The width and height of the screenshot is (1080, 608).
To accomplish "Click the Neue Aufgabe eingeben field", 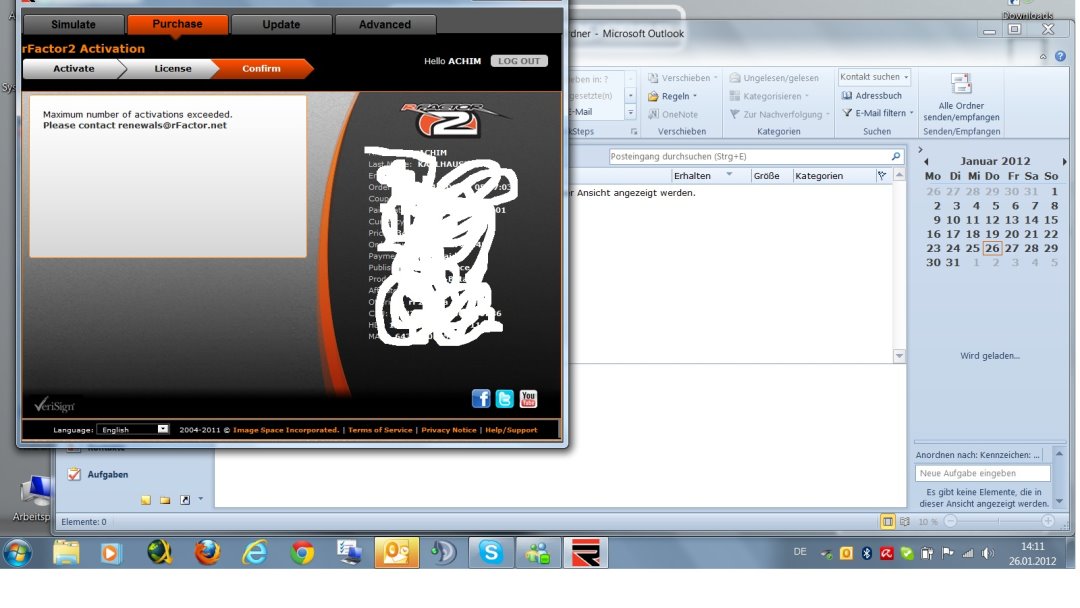I will [982, 473].
